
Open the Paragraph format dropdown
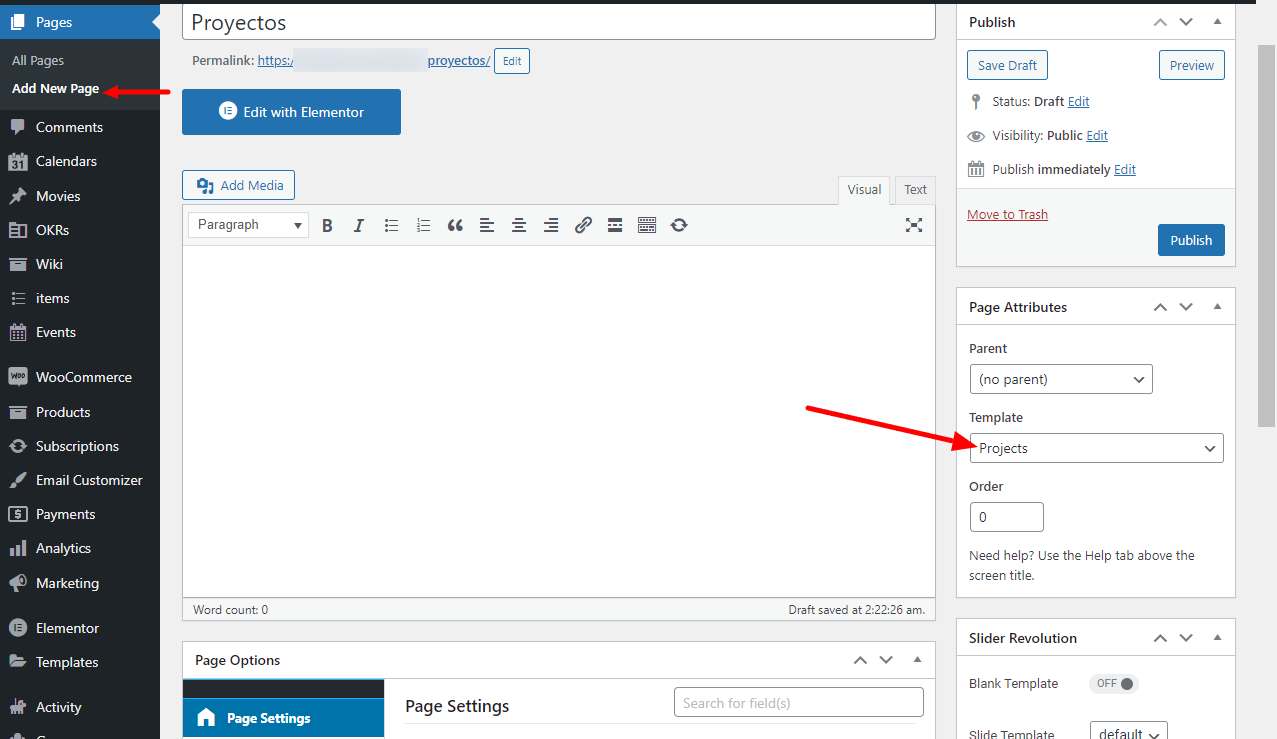[x=248, y=225]
